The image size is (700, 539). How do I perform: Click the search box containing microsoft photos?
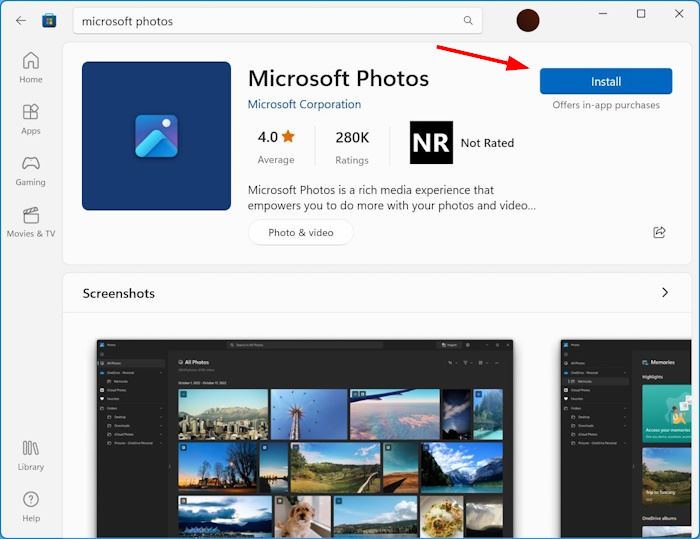(x=278, y=21)
